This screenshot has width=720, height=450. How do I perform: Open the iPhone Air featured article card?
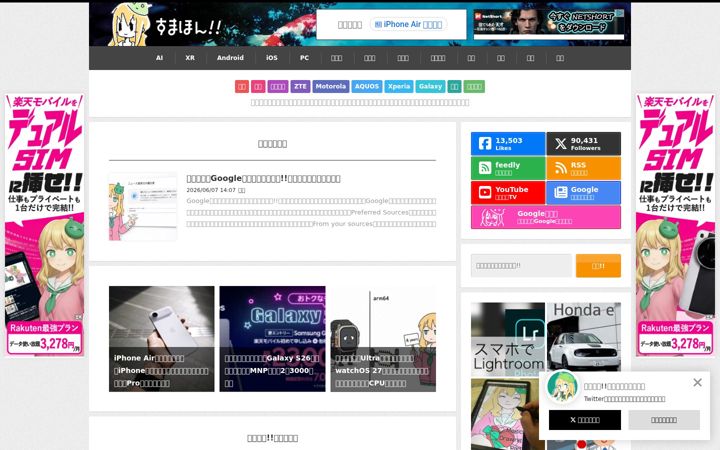162,339
